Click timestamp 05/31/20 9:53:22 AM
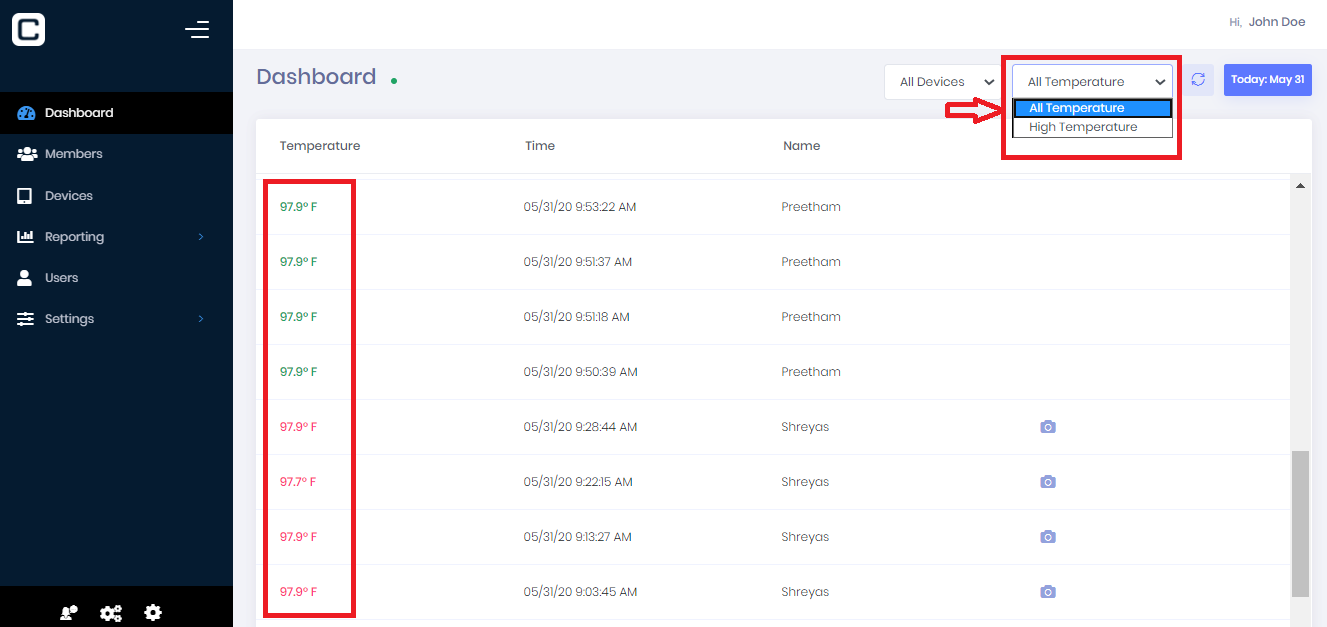The height and width of the screenshot is (627, 1327). click(580, 207)
